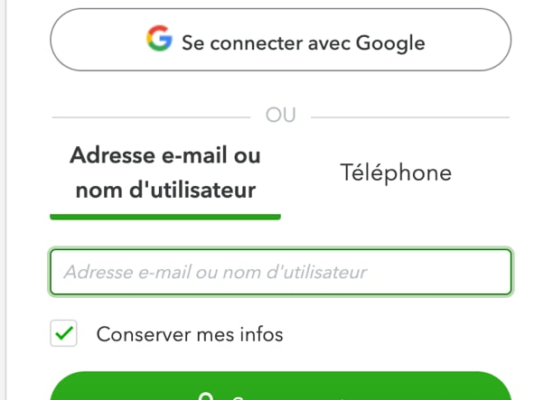The image size is (553, 400).
Task: Switch to the Téléphone tab
Action: pos(396,172)
